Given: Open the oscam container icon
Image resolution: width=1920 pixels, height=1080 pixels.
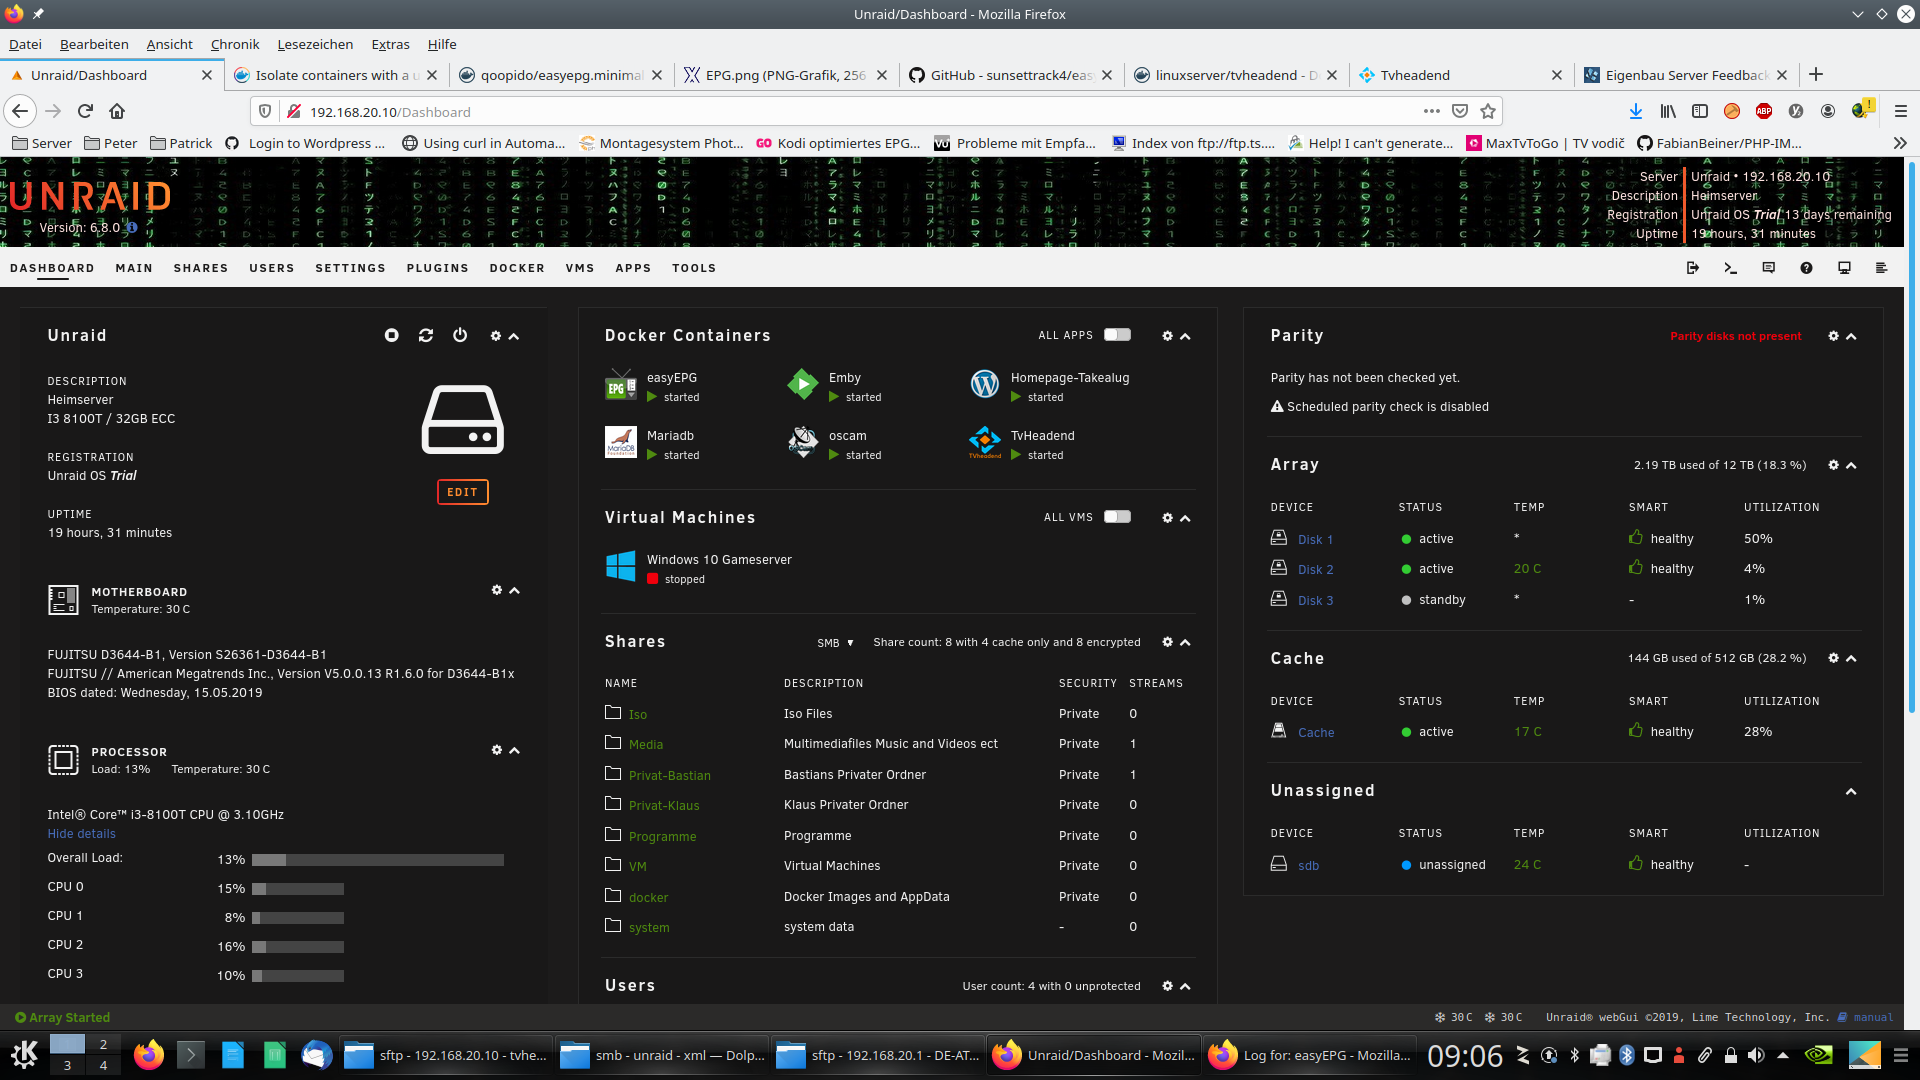Looking at the screenshot, I should pos(803,442).
